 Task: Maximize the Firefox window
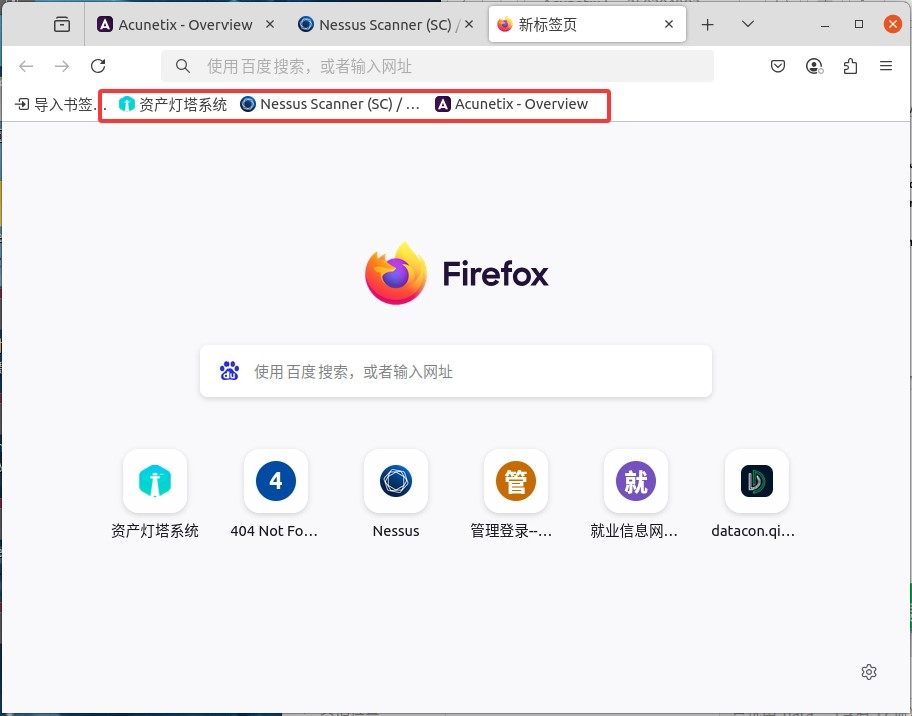tap(859, 24)
